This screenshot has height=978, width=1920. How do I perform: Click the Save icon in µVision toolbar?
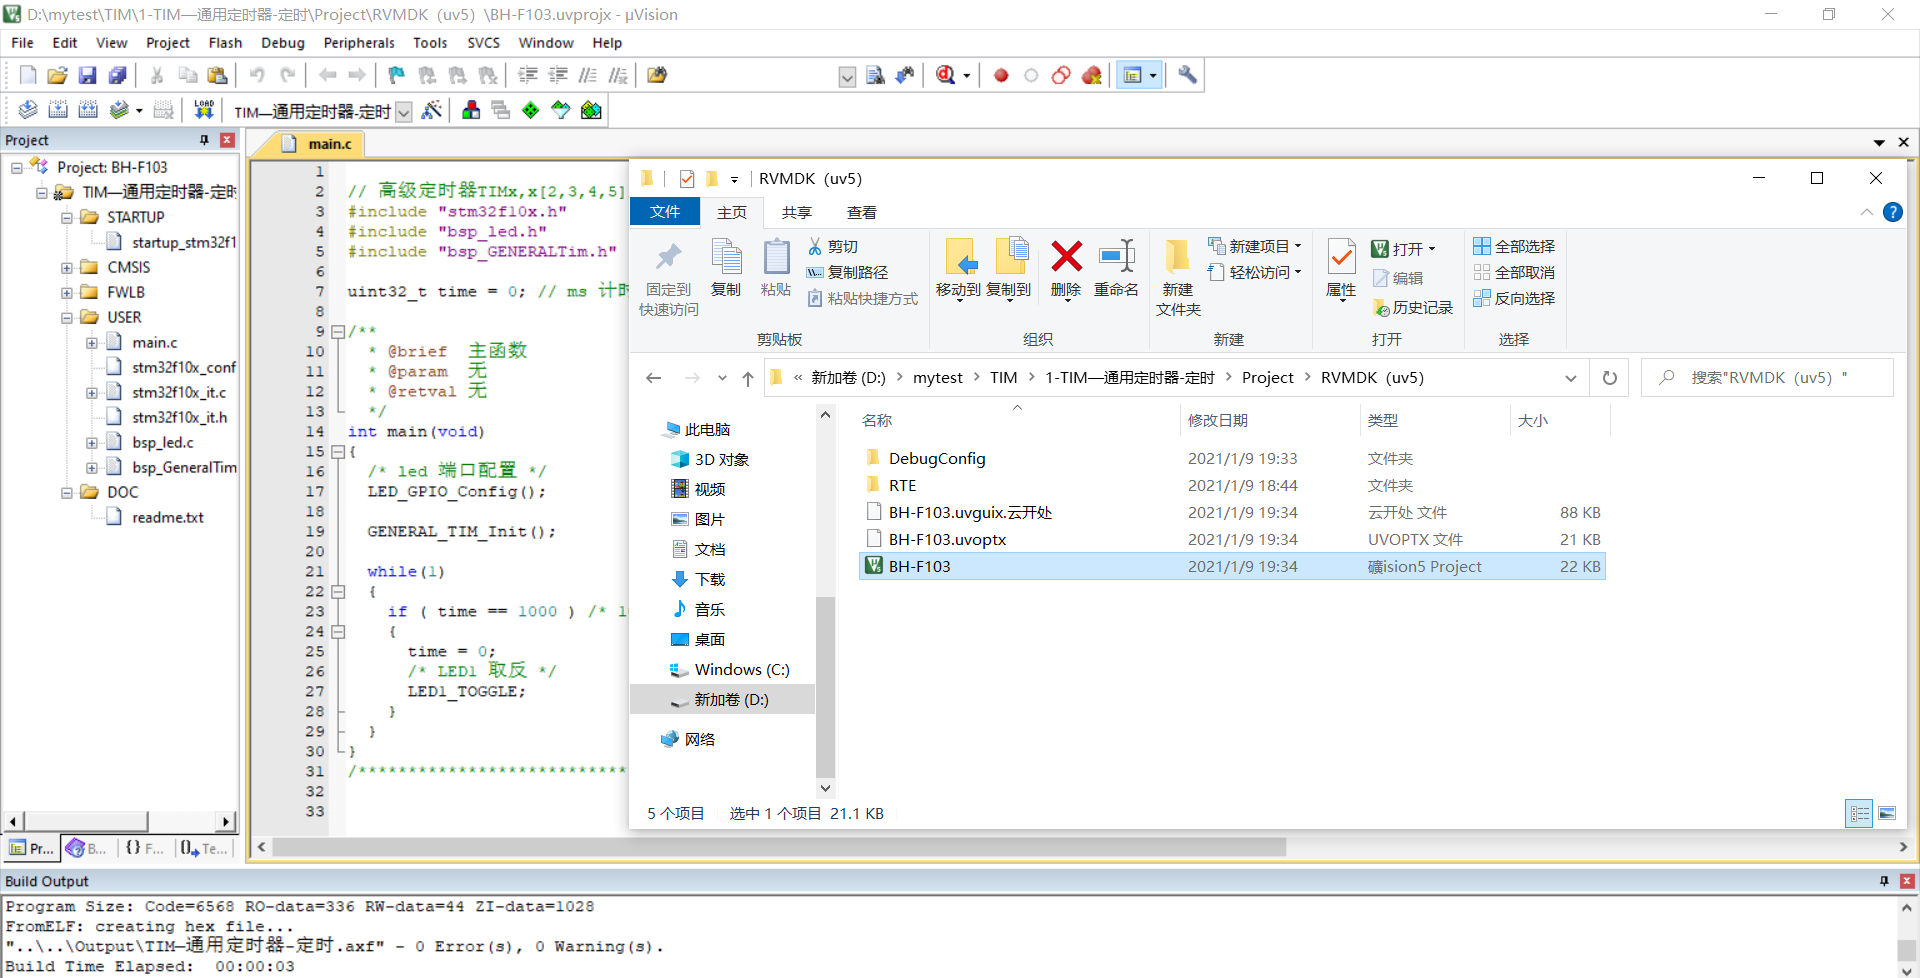point(87,75)
